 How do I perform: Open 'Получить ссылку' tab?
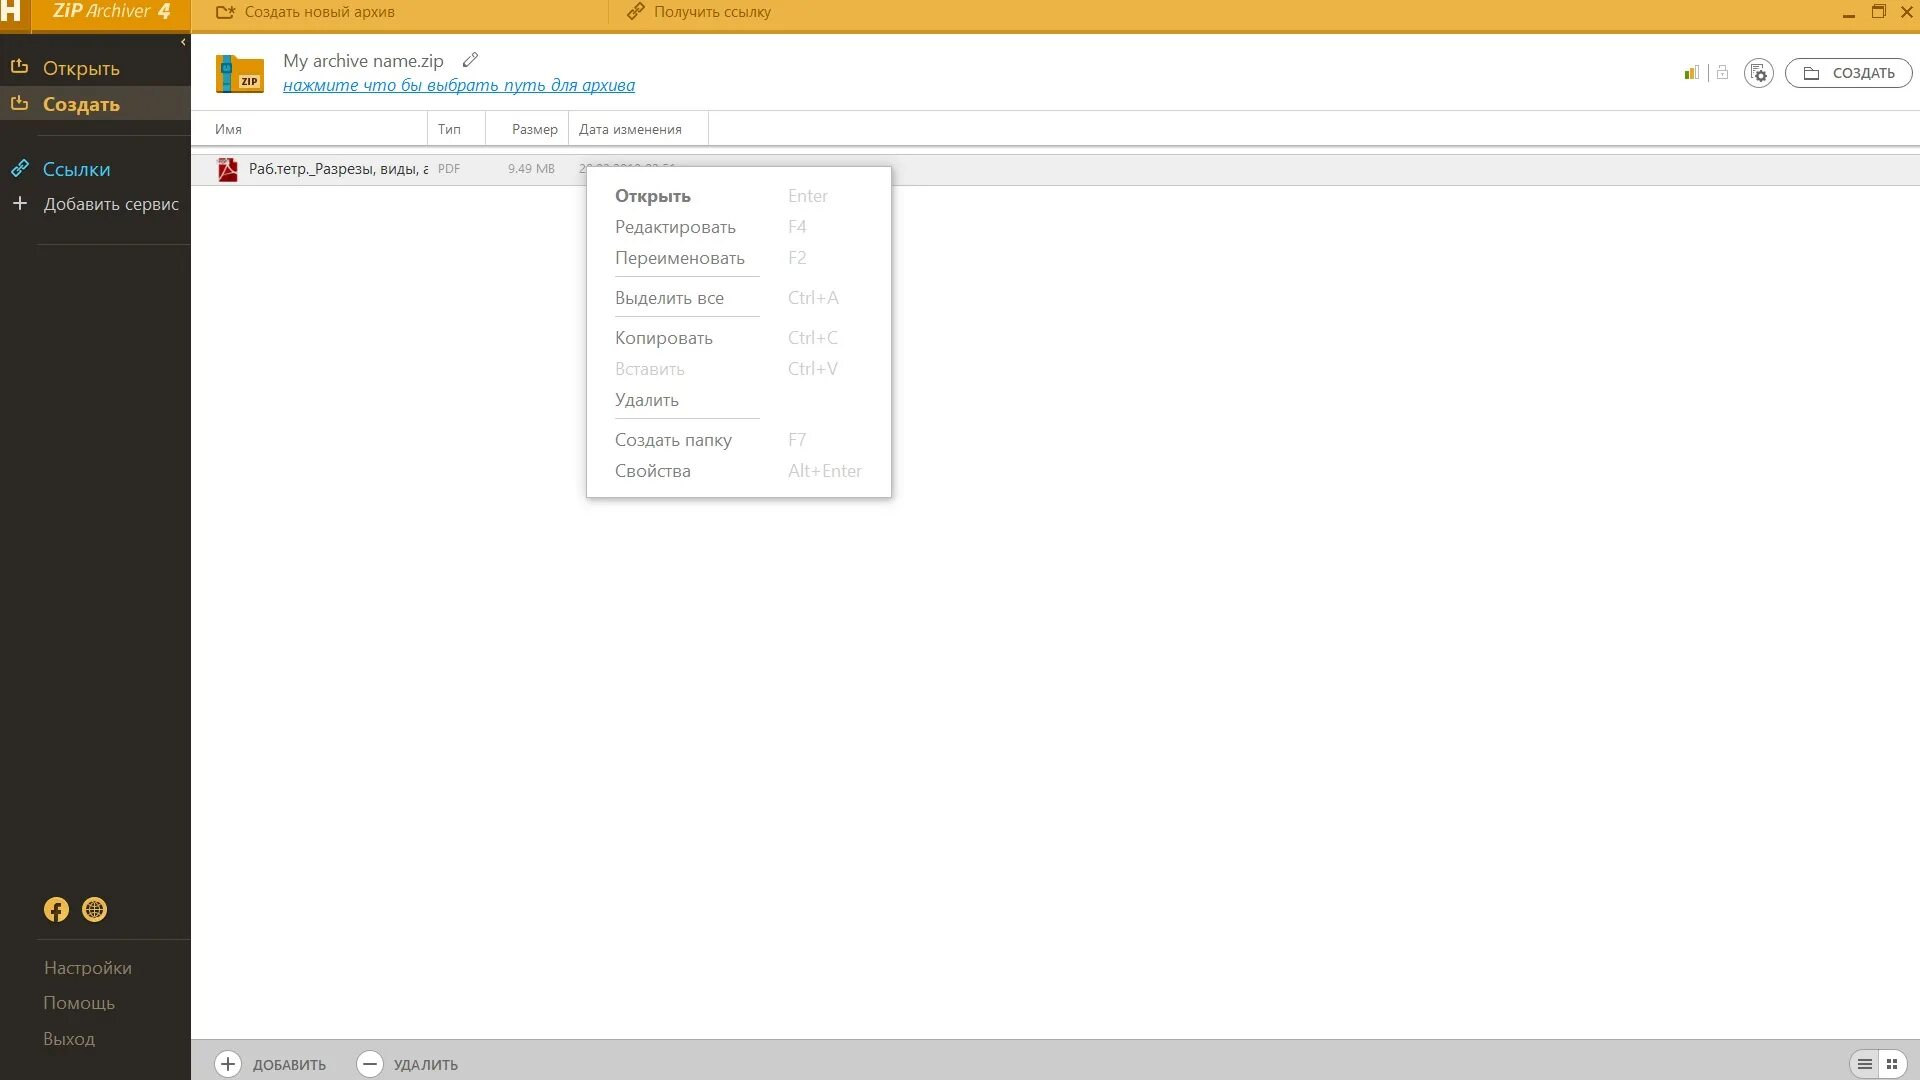[699, 12]
